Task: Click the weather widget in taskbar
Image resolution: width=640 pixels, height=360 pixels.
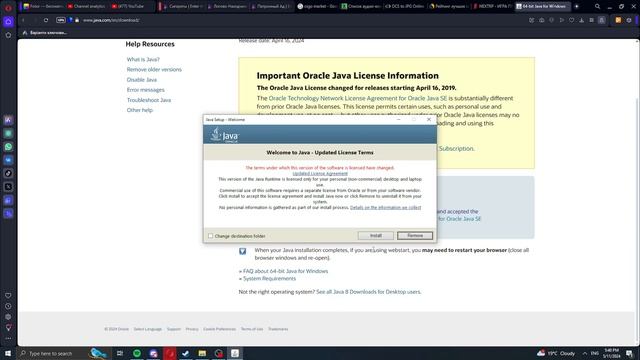Action: (x=556, y=353)
